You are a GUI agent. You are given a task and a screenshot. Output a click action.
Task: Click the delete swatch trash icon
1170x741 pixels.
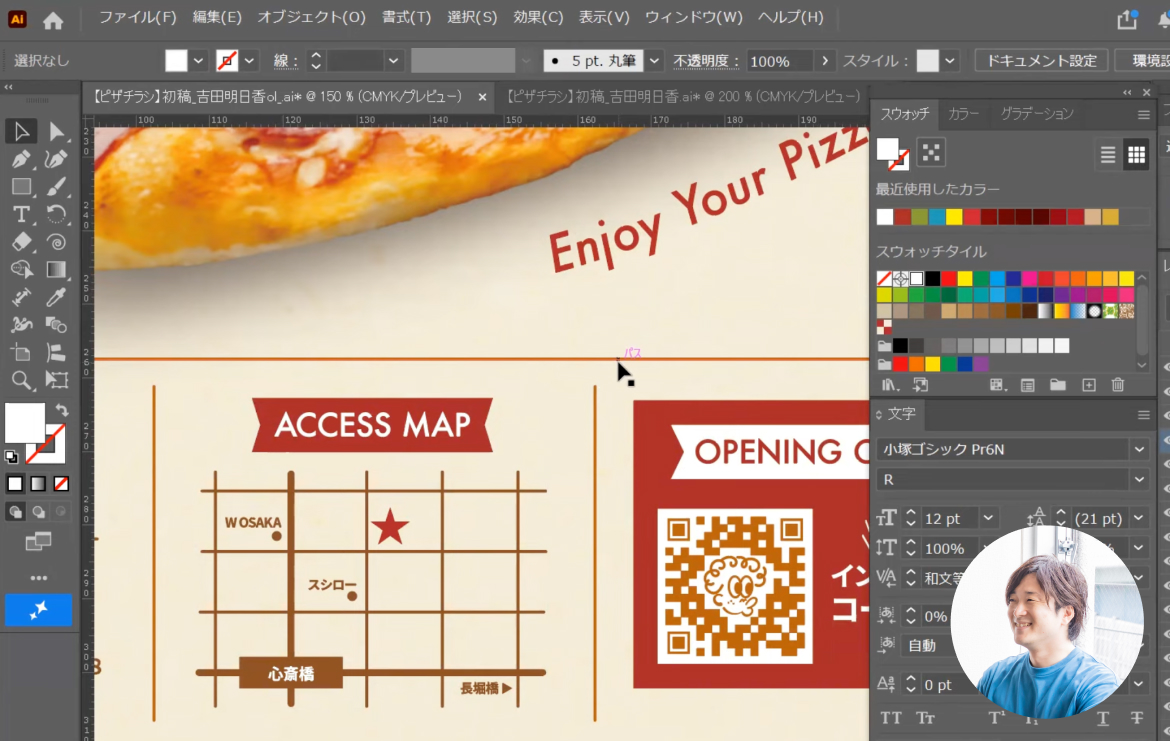[1117, 385]
